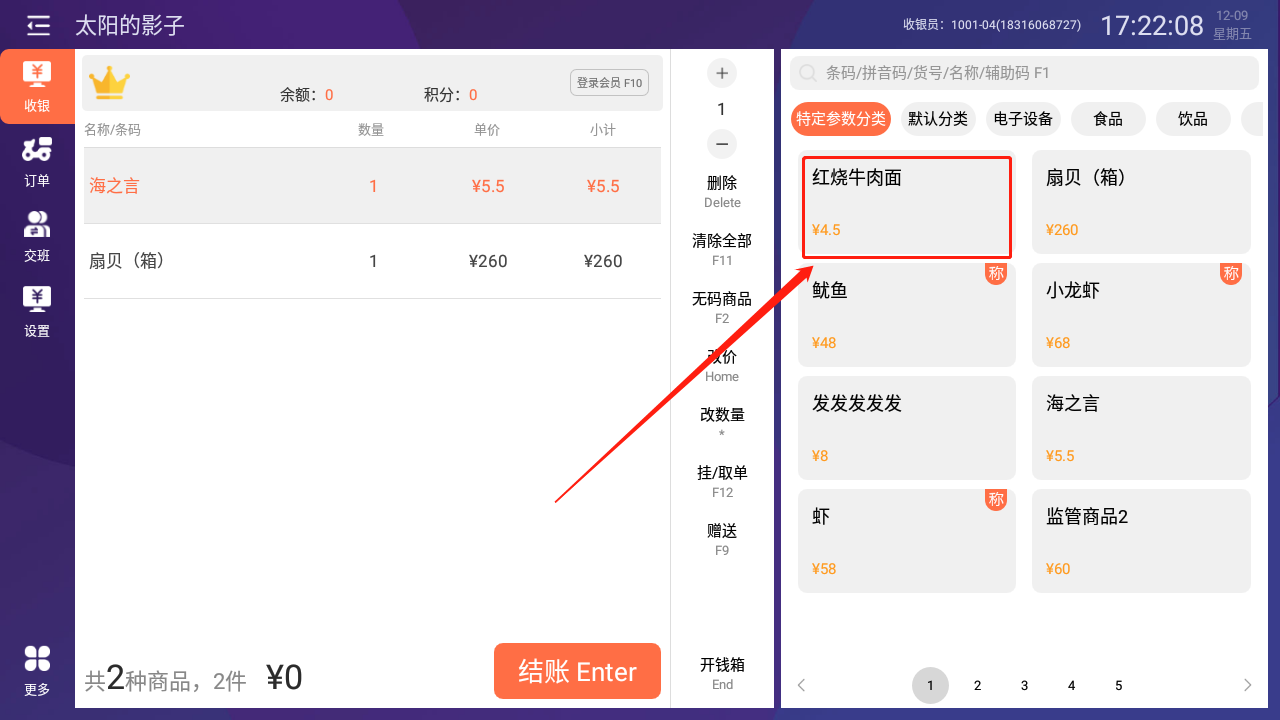Select the 海之言 row in the cart
The image size is (1280, 720).
372,186
